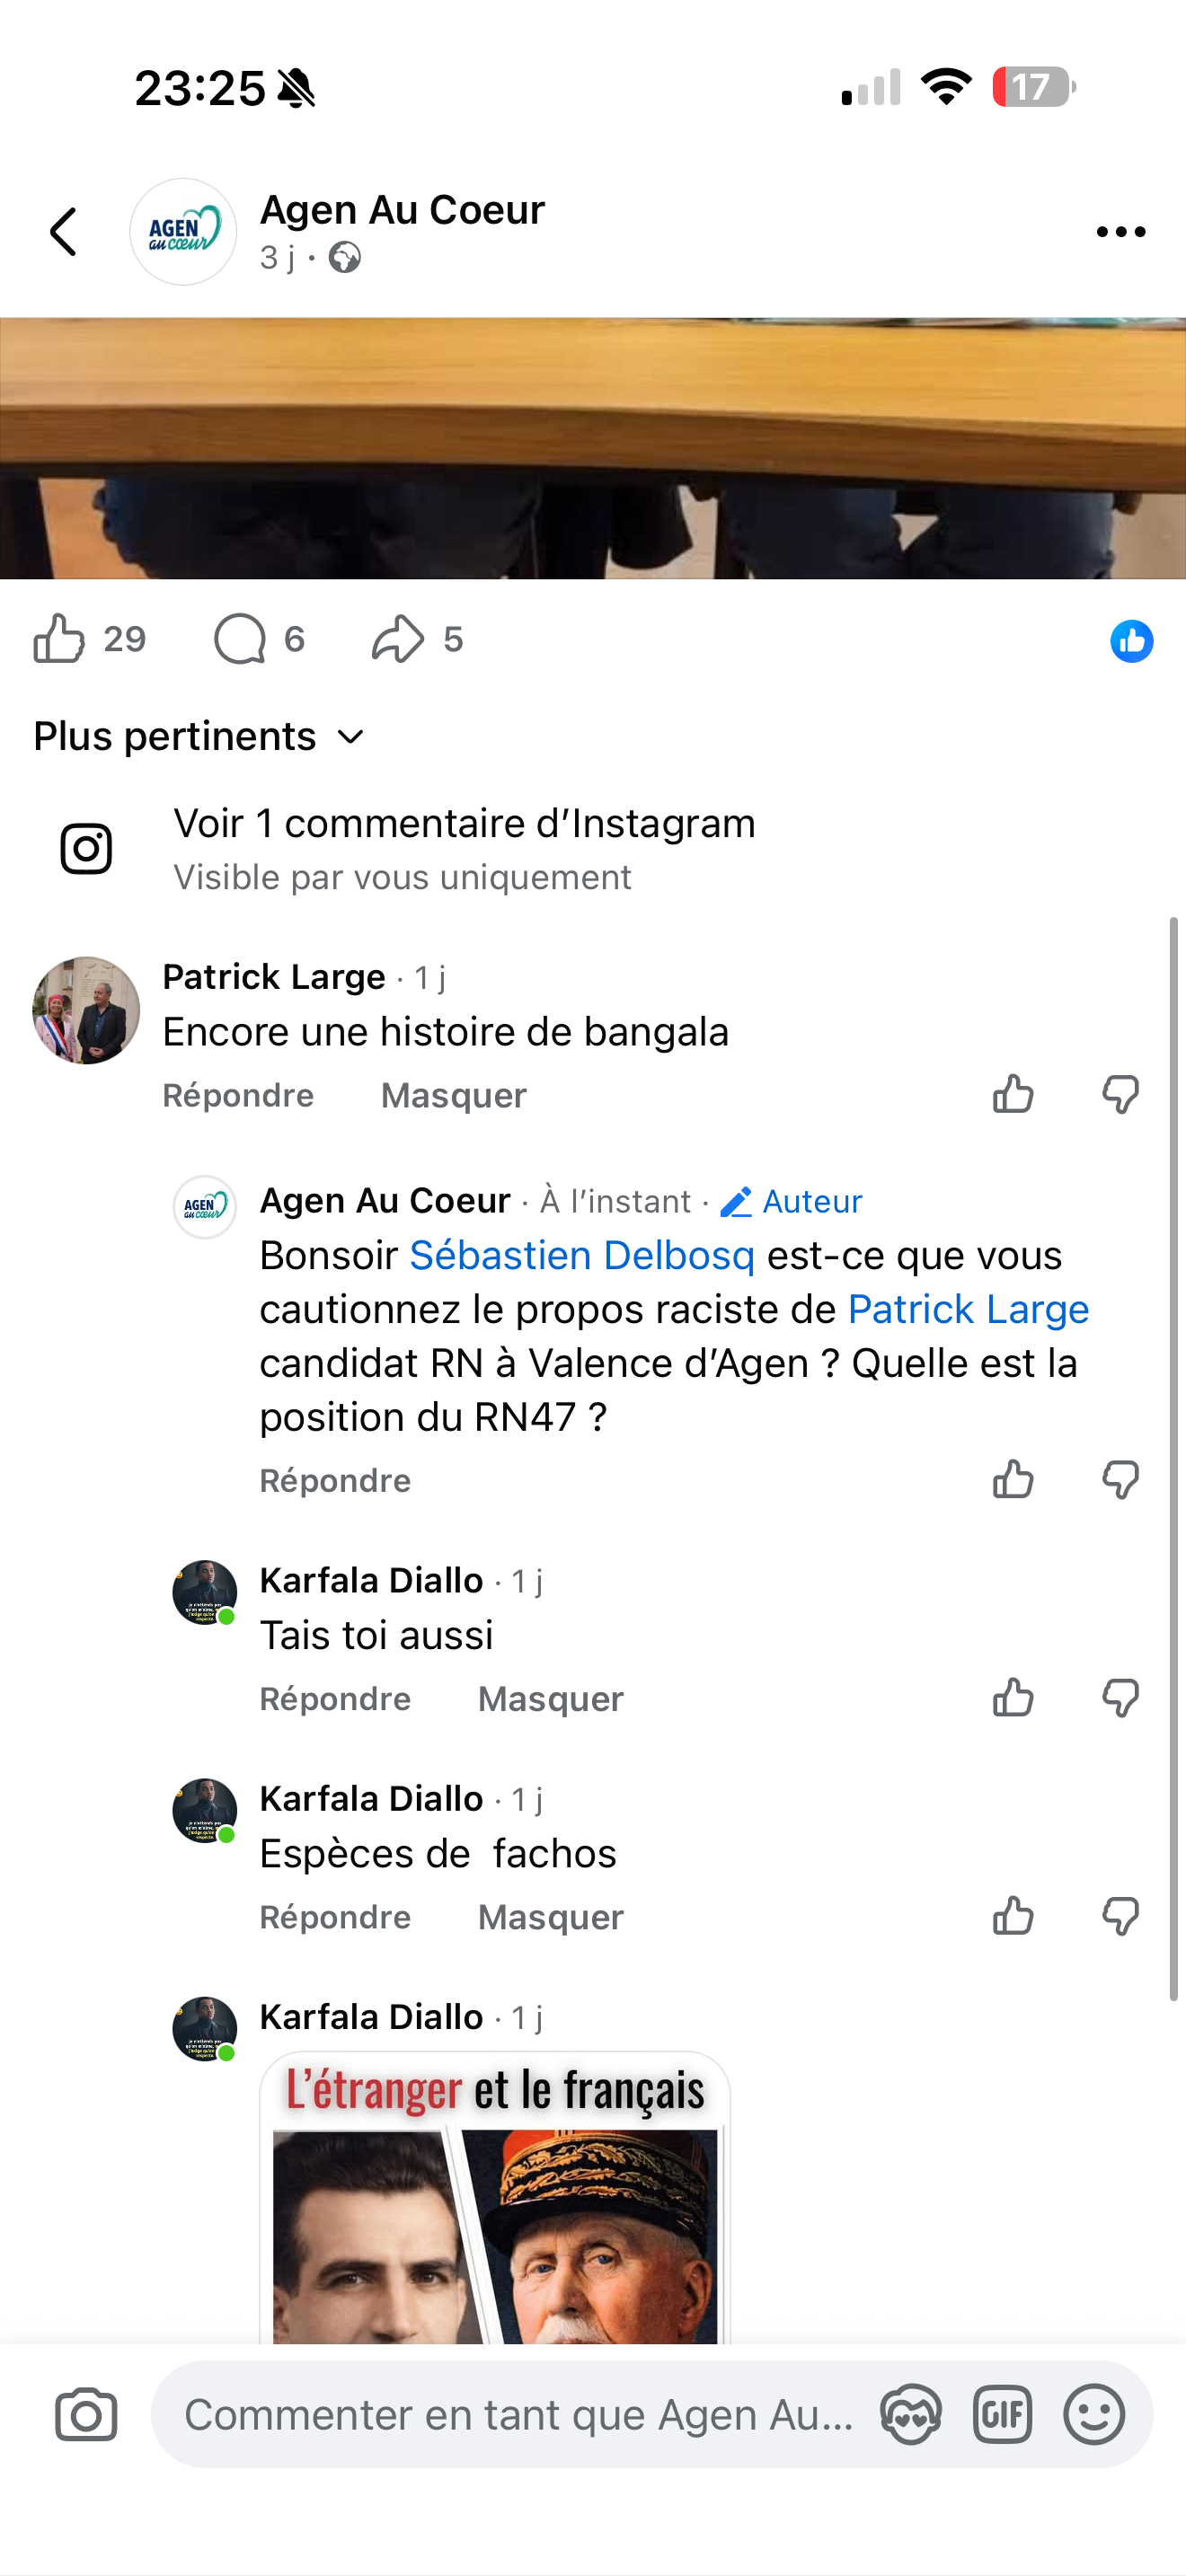1186x2576 pixels.
Task: Open the GIF picker in comment bar
Action: click(1002, 2416)
